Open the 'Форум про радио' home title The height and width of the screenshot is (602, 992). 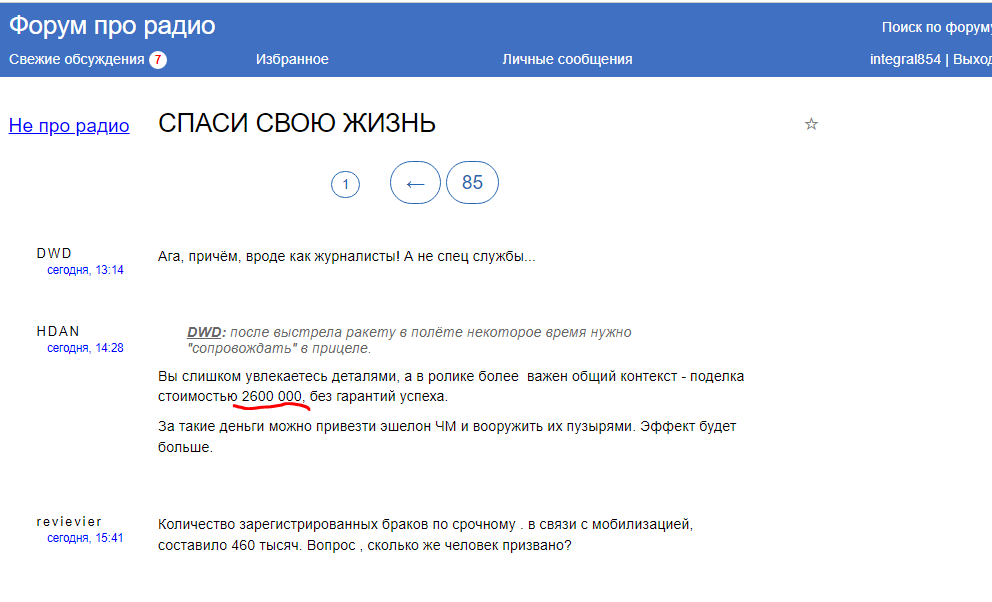(x=112, y=25)
